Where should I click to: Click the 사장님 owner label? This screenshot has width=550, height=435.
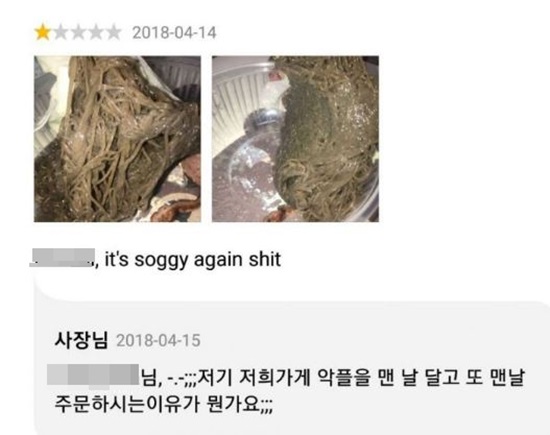(81, 340)
